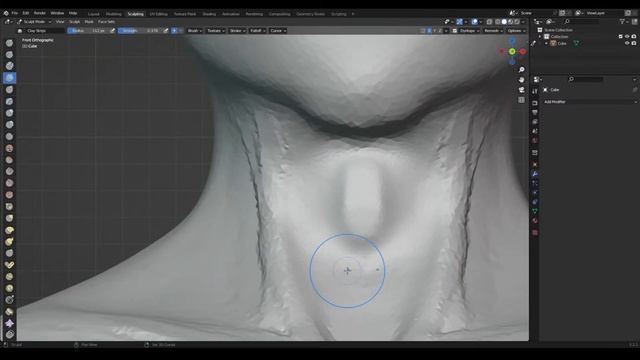Viewport: 640px width, 360px height.
Task: Open the Cursor dropdown
Action: [x=278, y=31]
